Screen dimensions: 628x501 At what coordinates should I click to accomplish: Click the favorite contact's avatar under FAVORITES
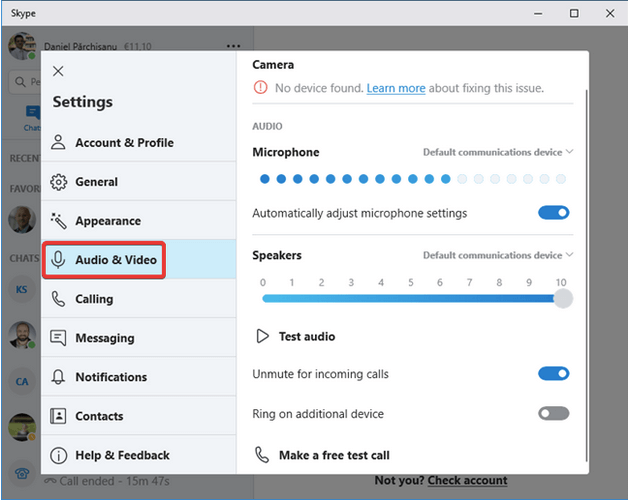pos(22,219)
